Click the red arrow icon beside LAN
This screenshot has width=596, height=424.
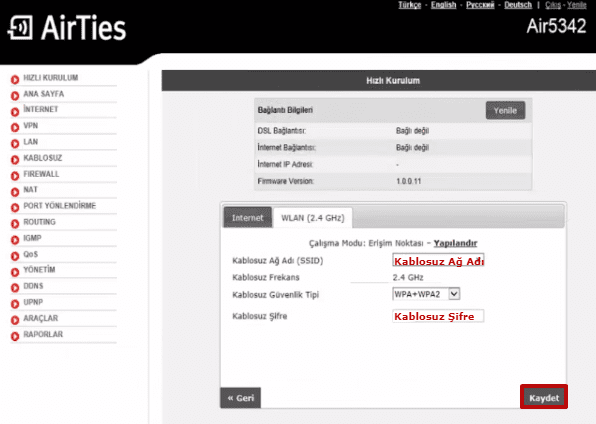[15, 144]
